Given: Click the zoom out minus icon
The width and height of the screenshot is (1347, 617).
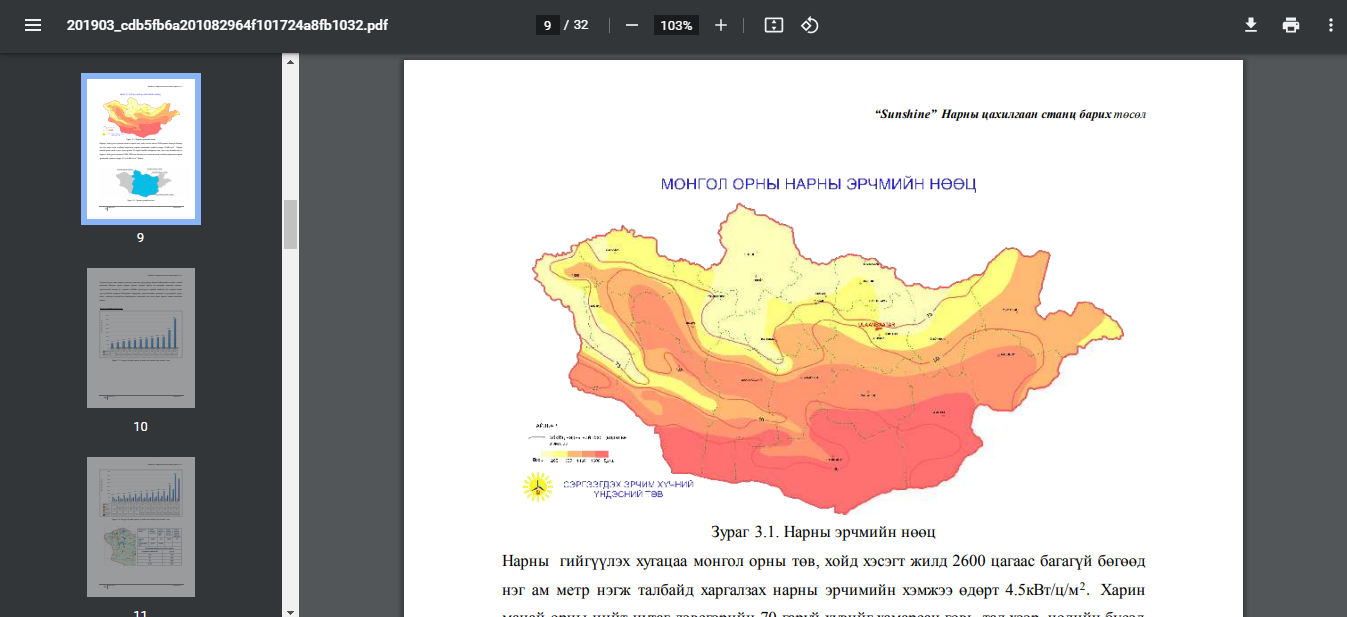Looking at the screenshot, I should point(632,25).
